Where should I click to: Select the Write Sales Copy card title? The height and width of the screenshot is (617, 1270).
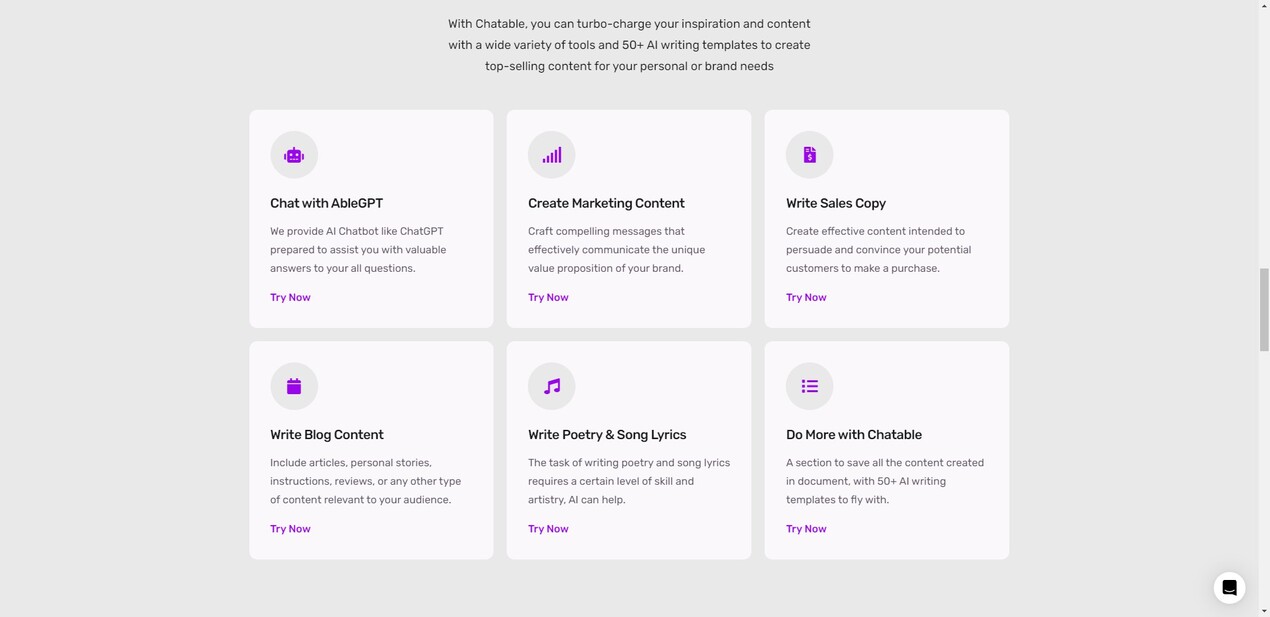[836, 203]
